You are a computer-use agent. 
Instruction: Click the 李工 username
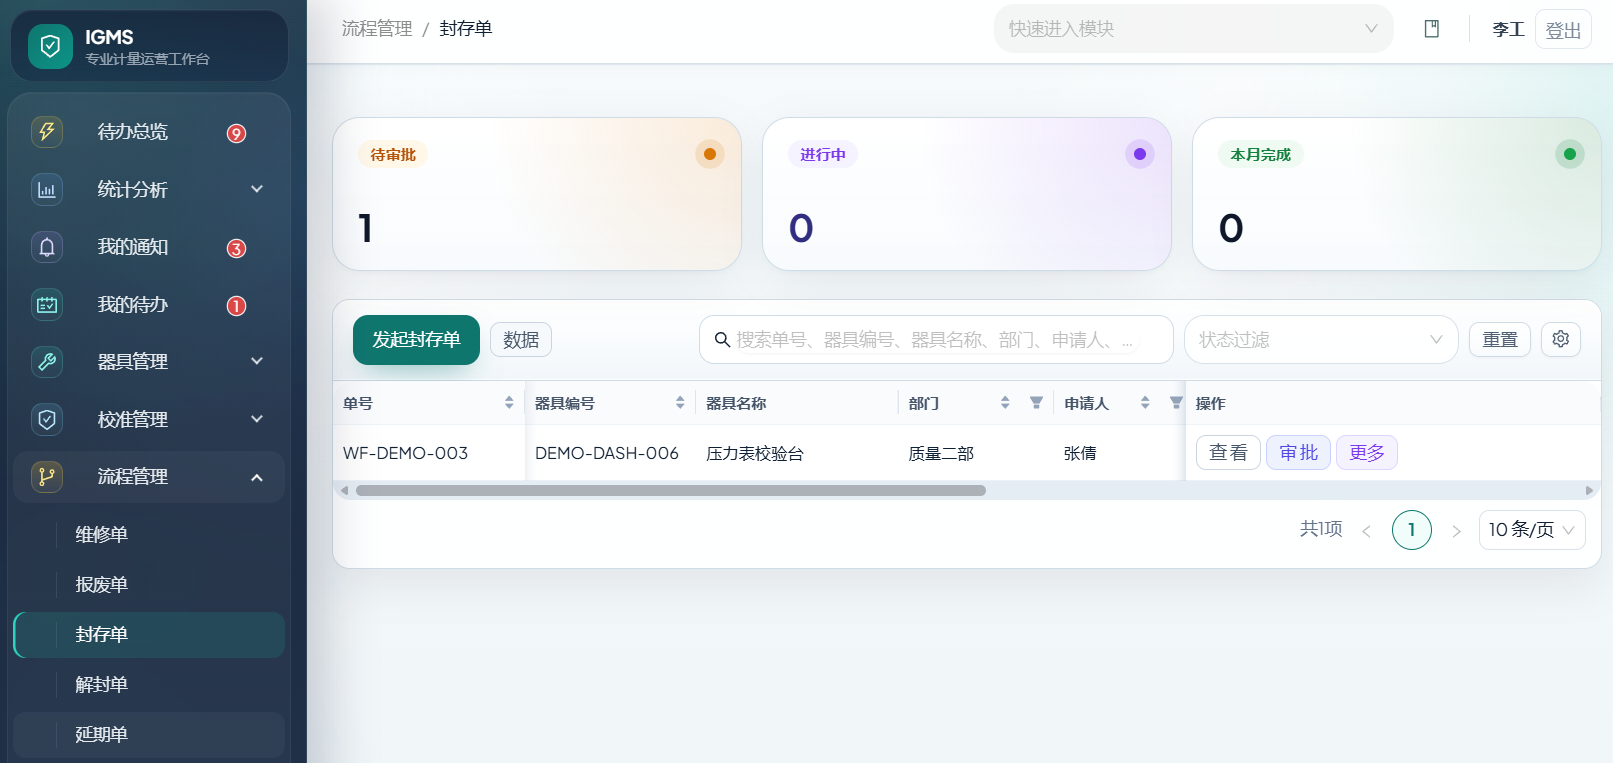(x=1508, y=30)
